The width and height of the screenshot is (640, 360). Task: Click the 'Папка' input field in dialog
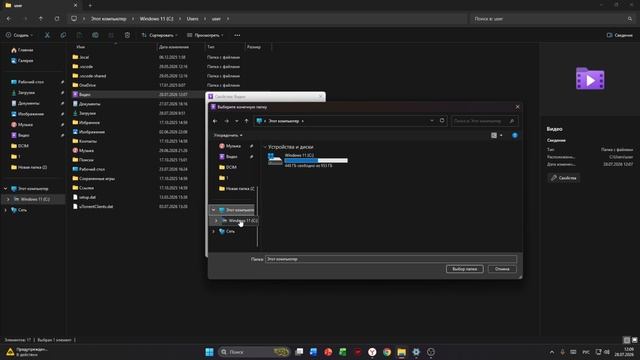391,259
